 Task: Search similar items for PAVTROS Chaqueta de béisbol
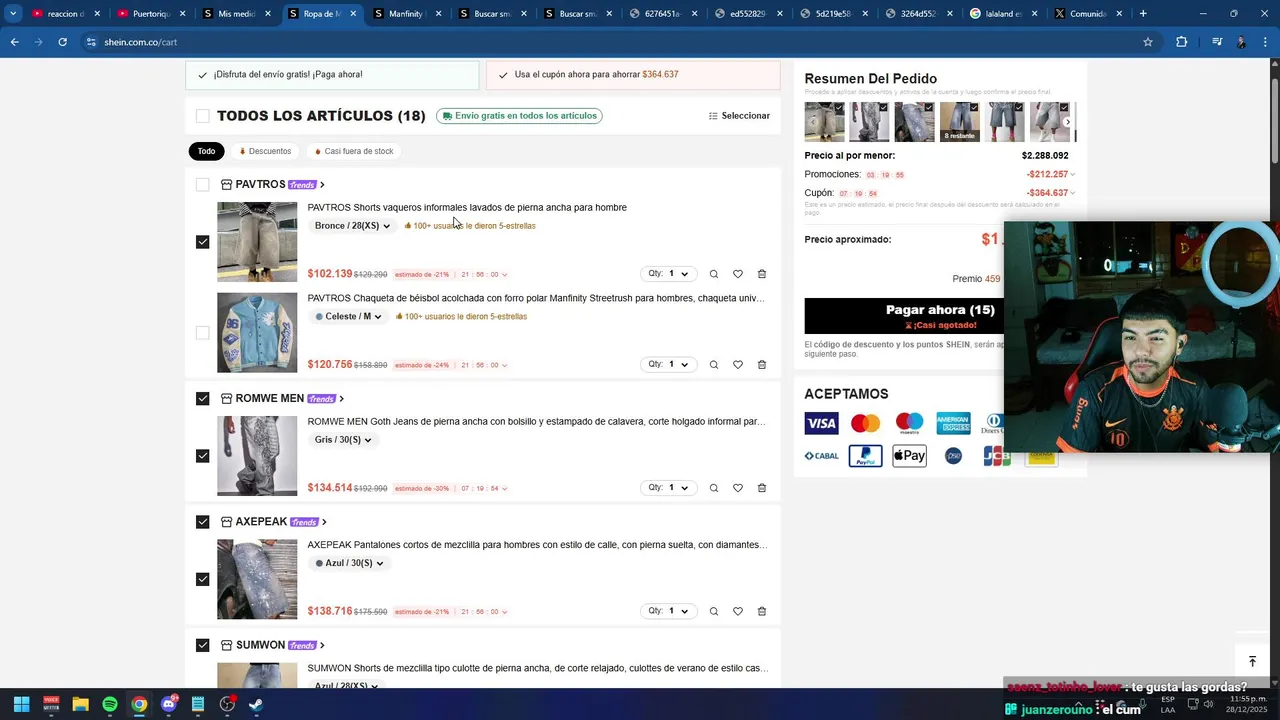coord(713,365)
